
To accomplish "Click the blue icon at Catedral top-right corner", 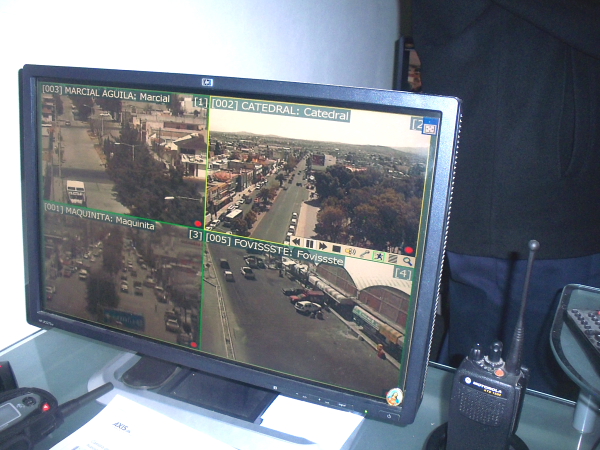I will (x=429, y=127).
